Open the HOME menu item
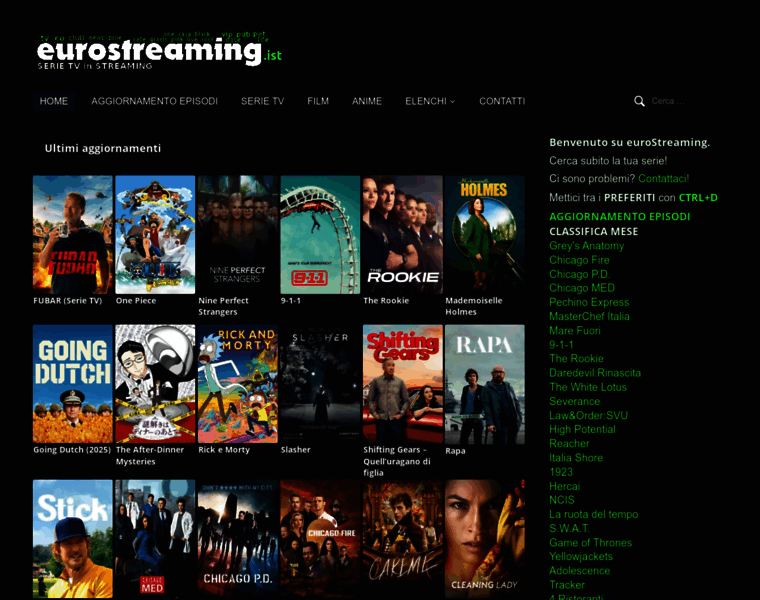Screen dimensions: 760x600 (x=54, y=101)
